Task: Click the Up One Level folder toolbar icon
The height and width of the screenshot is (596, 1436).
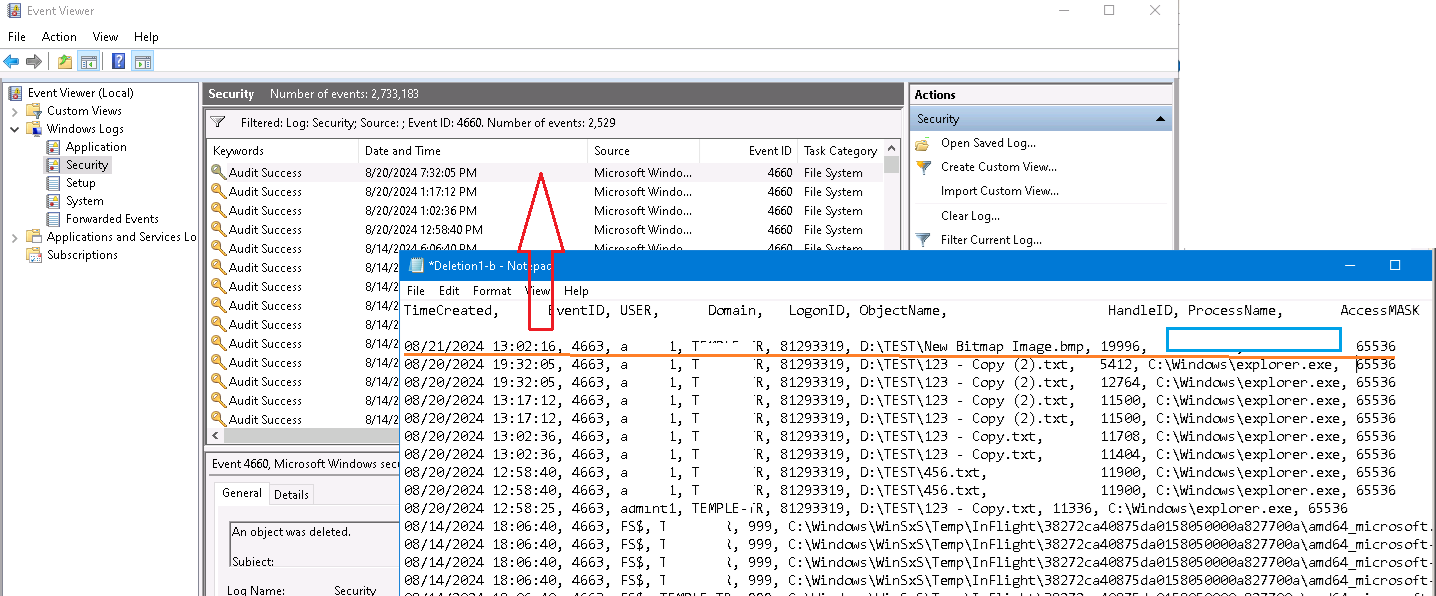Action: point(65,61)
